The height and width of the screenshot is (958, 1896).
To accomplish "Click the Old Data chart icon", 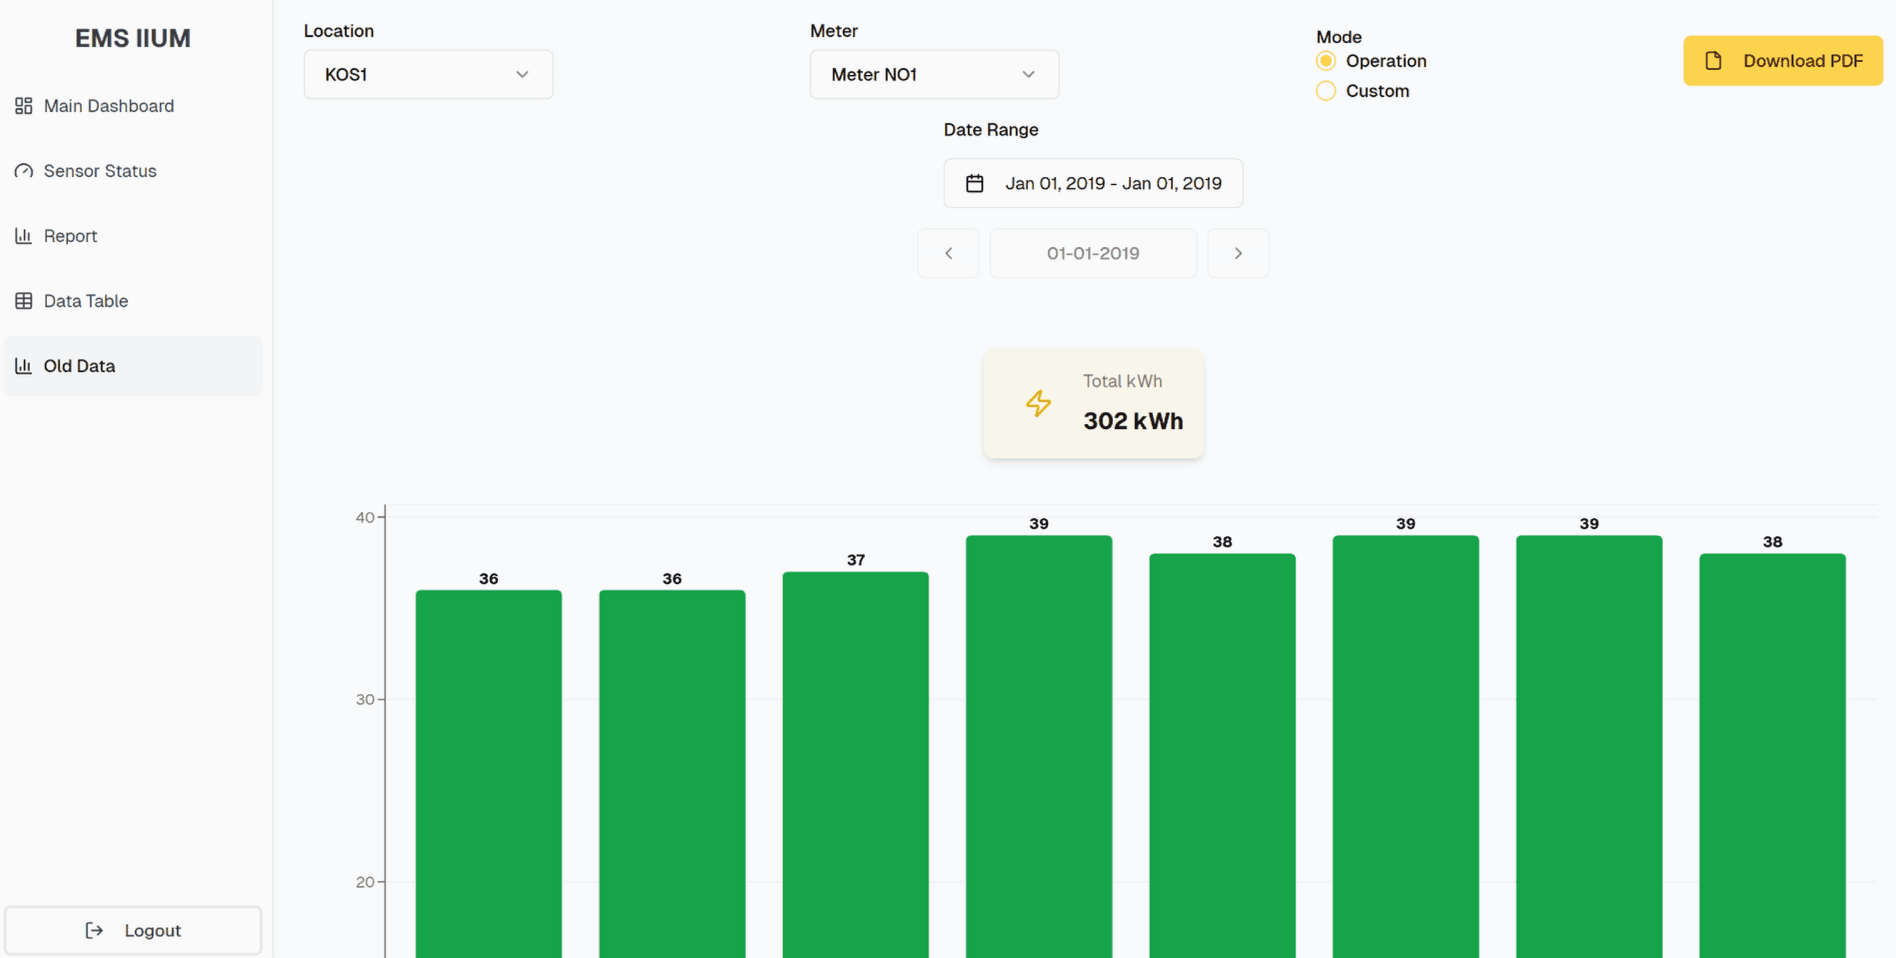I will pos(24,366).
